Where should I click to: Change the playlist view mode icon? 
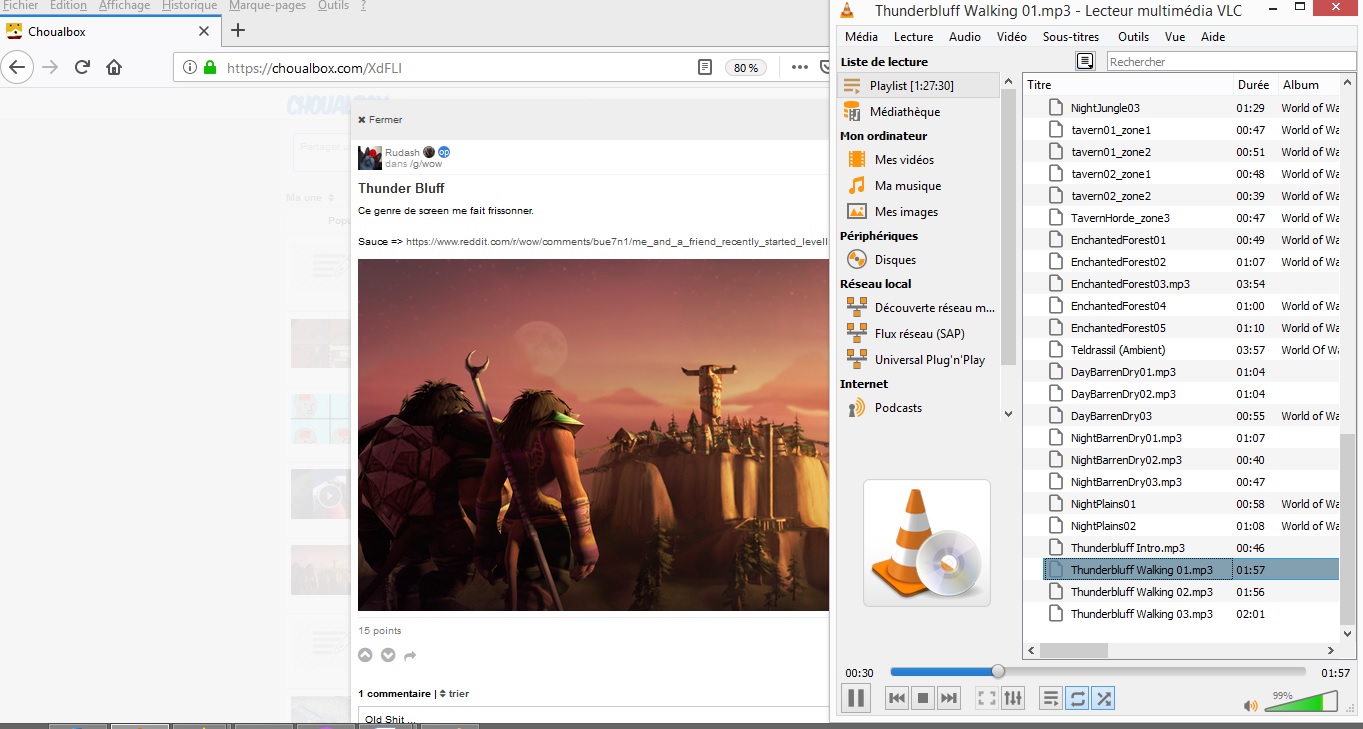1085,62
